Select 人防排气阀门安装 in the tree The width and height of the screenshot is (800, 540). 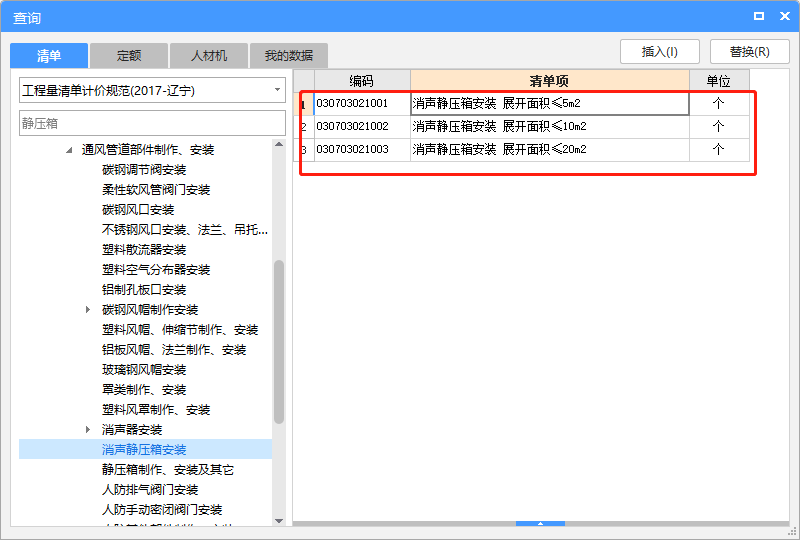[150, 489]
